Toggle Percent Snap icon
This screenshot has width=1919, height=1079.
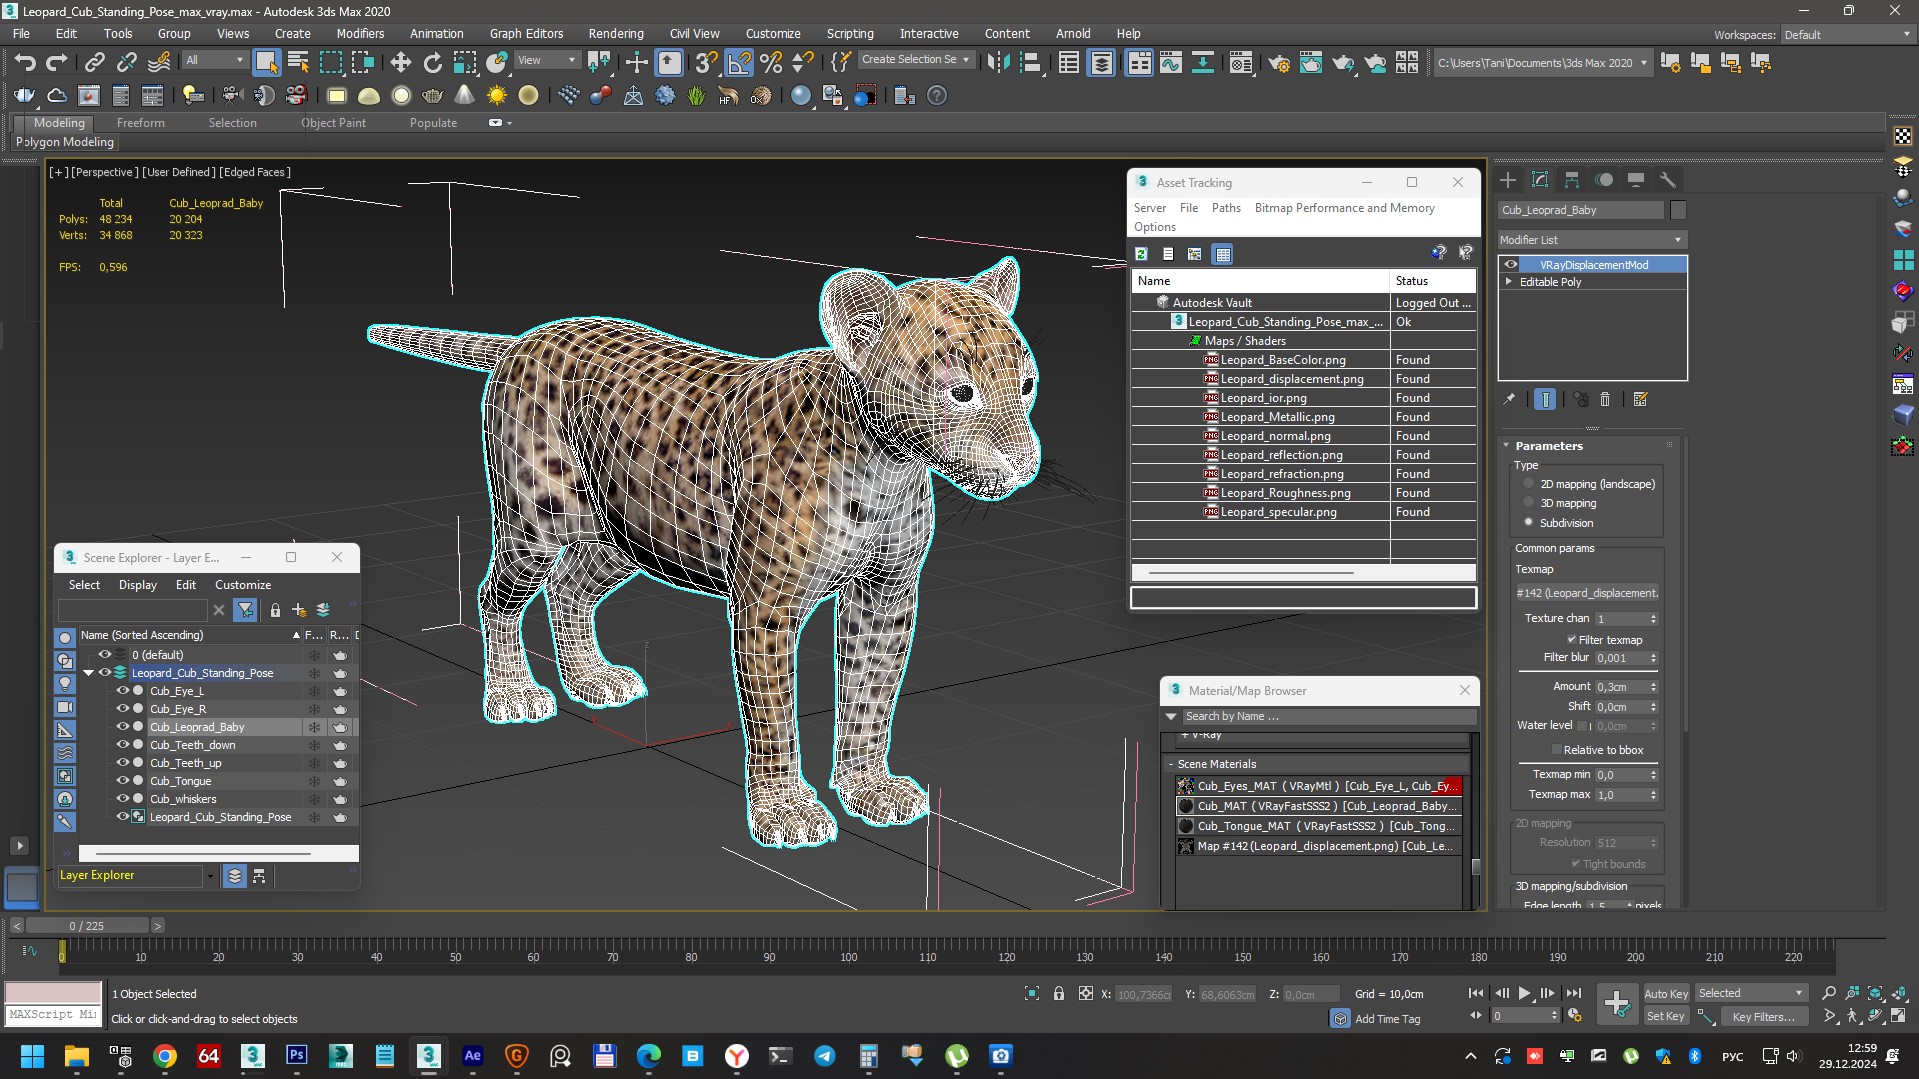coord(771,63)
